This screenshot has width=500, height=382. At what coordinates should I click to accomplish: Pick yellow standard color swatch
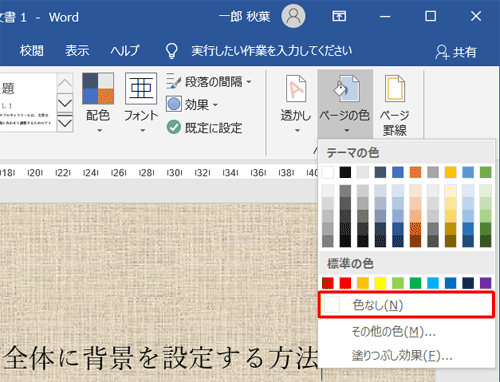point(380,283)
